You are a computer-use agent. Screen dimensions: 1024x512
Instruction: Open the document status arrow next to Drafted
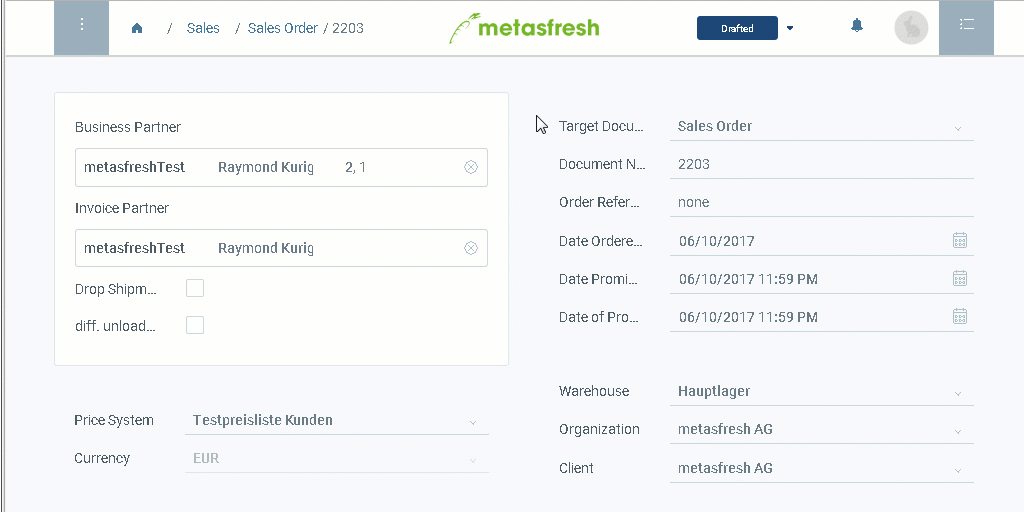tap(790, 28)
